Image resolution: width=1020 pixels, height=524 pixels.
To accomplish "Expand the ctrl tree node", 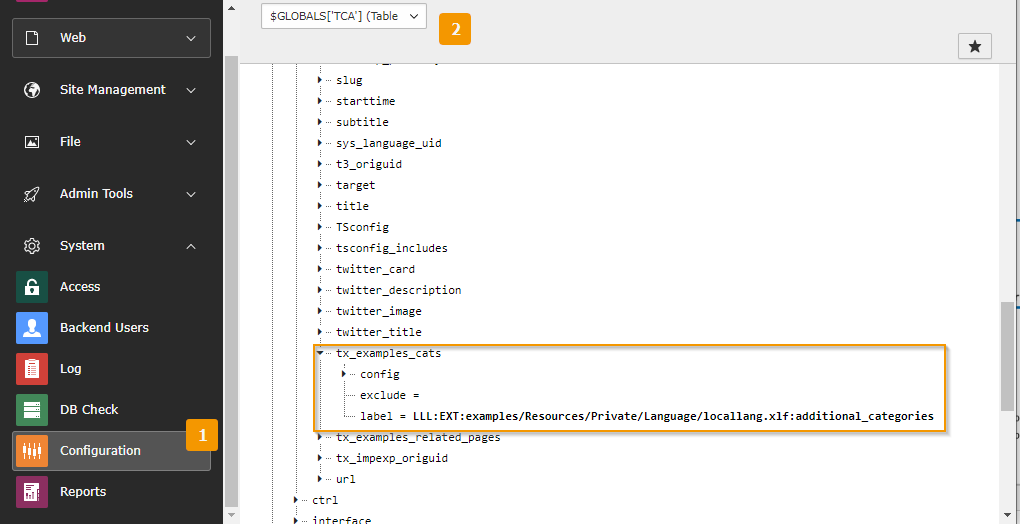I will click(x=297, y=500).
